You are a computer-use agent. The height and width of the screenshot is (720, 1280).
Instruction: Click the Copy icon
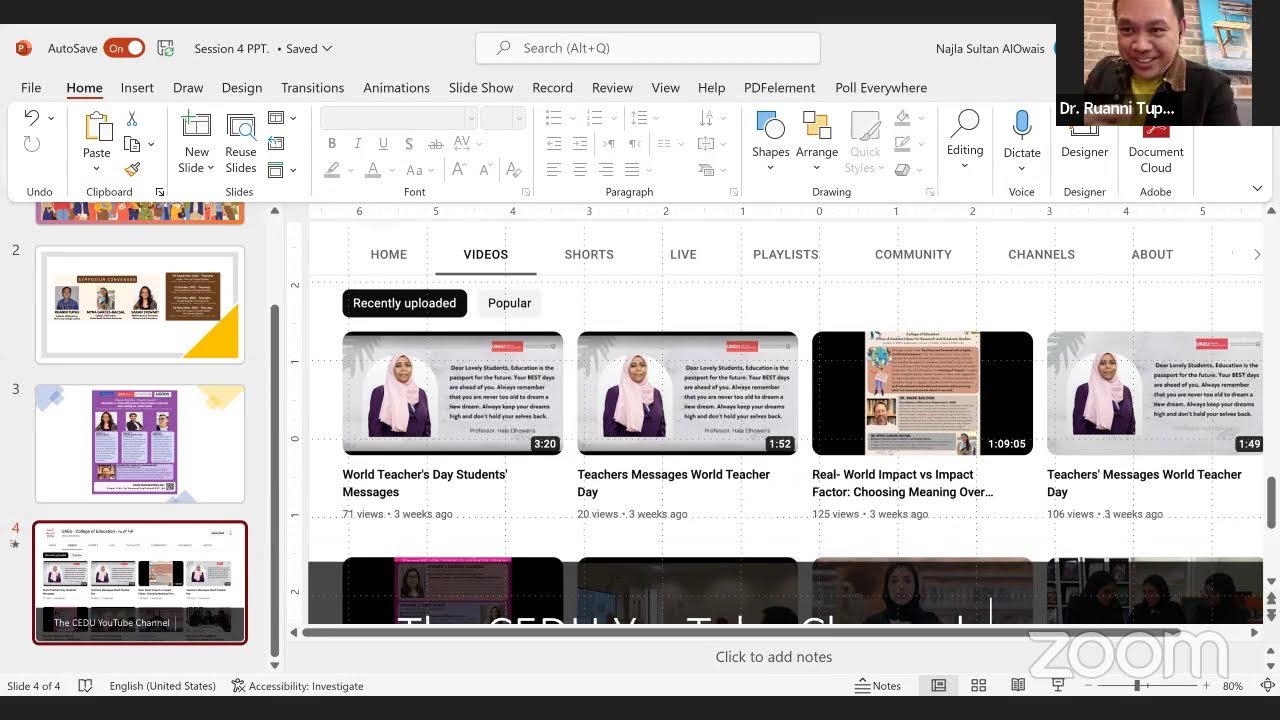131,144
